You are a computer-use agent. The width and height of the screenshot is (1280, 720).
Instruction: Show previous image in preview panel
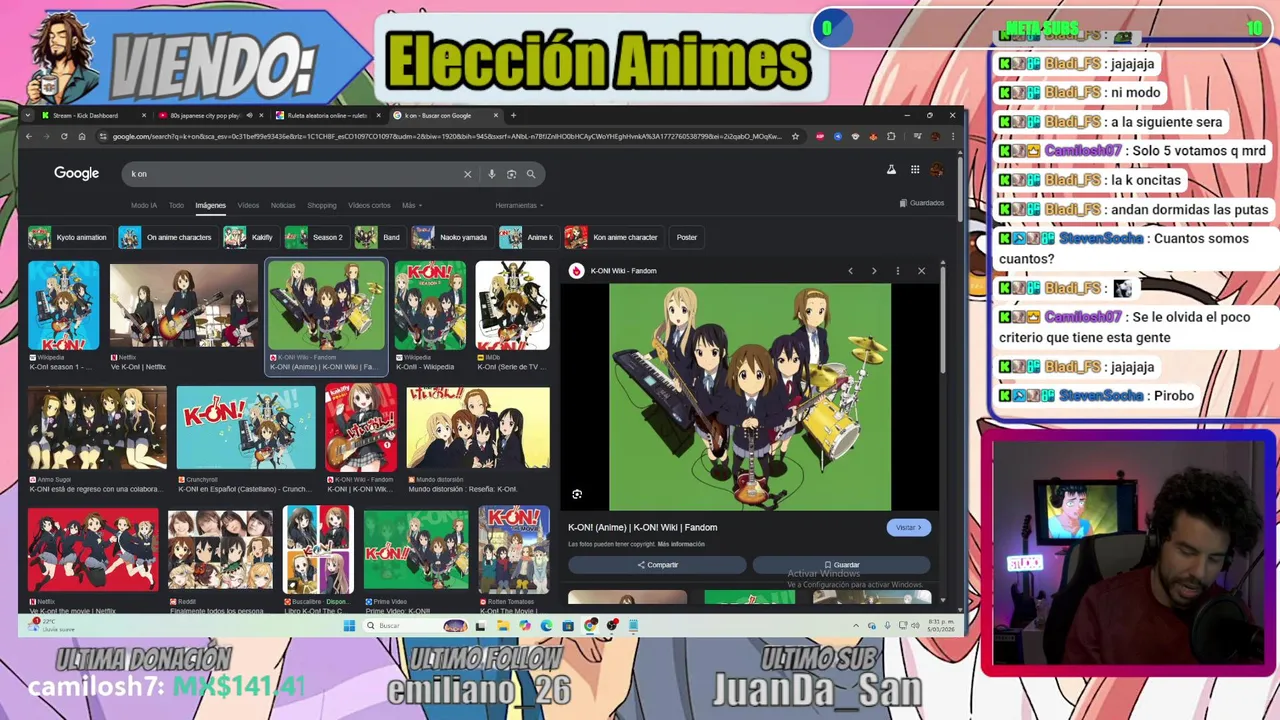pos(850,271)
